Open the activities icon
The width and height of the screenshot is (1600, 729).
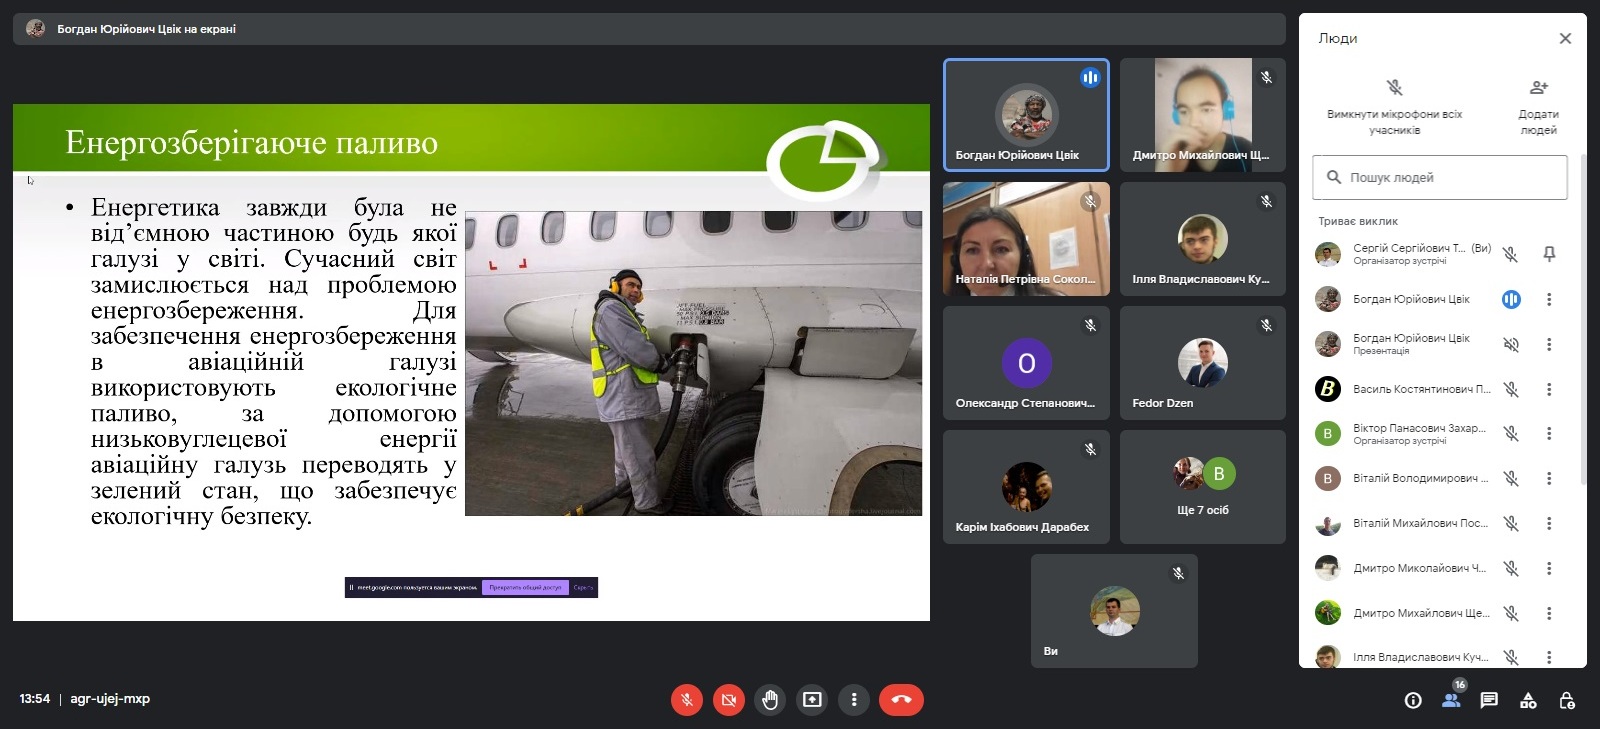1528,701
